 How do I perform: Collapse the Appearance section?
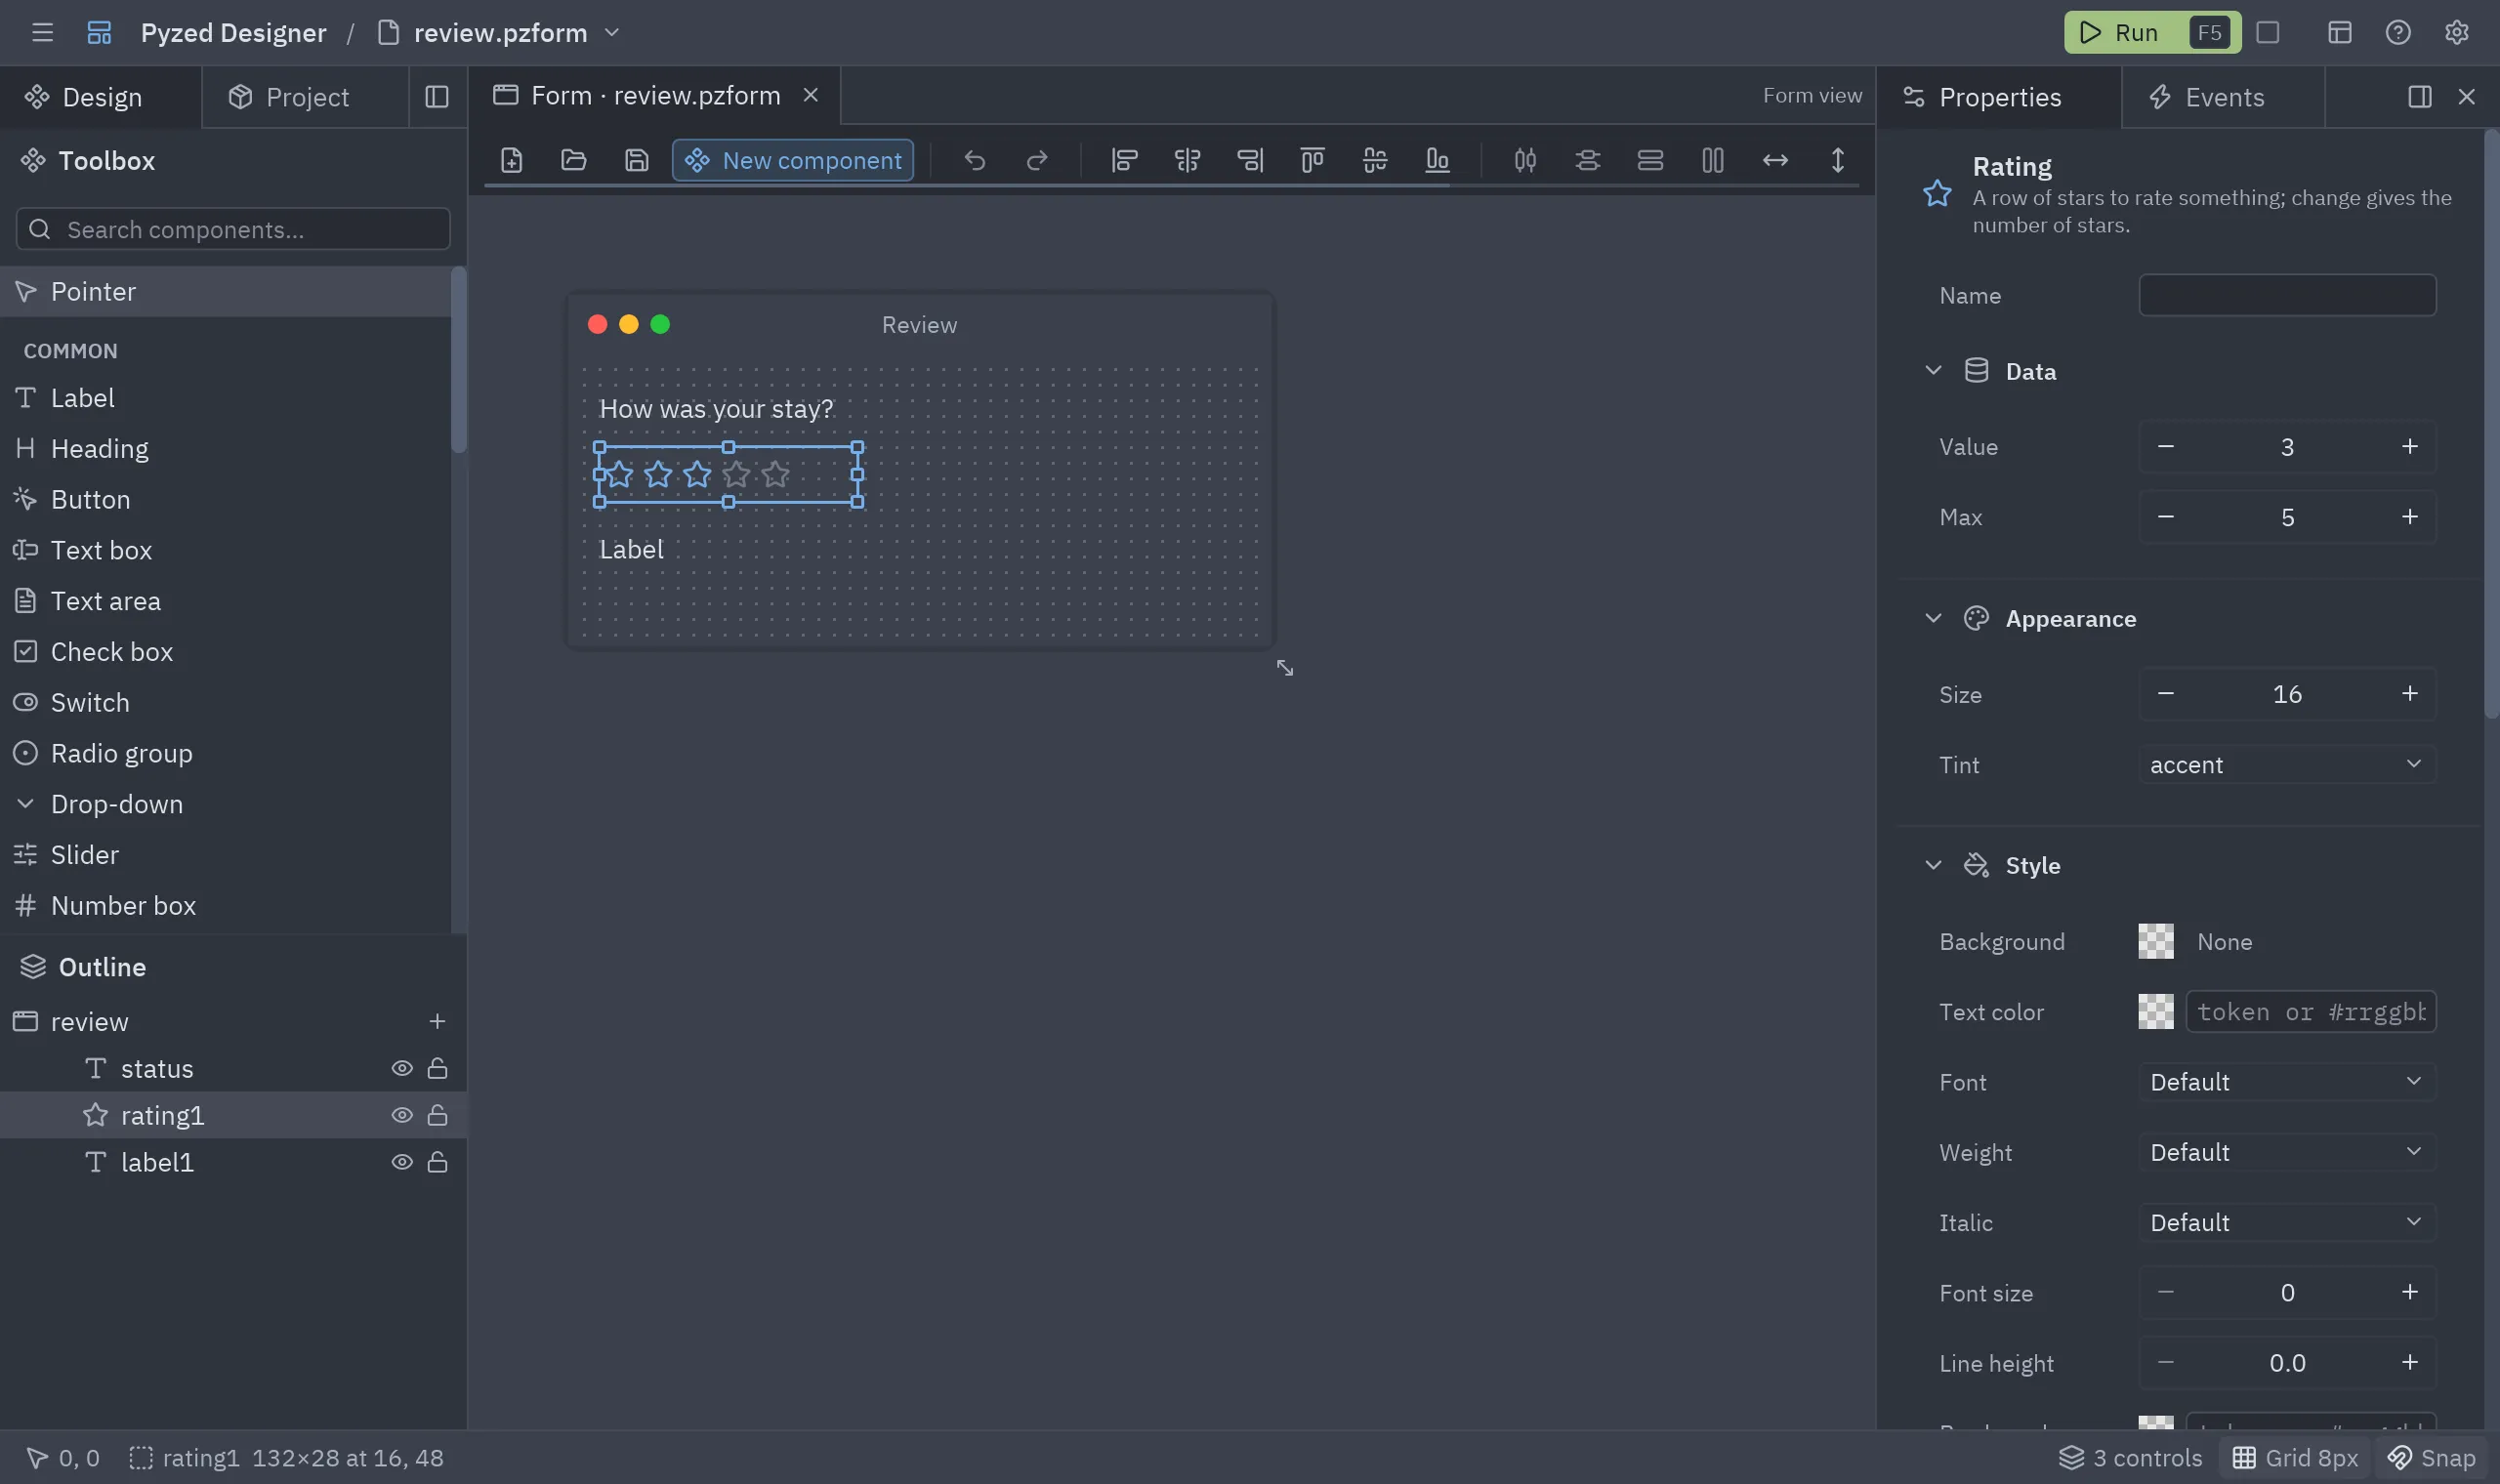click(x=1933, y=618)
